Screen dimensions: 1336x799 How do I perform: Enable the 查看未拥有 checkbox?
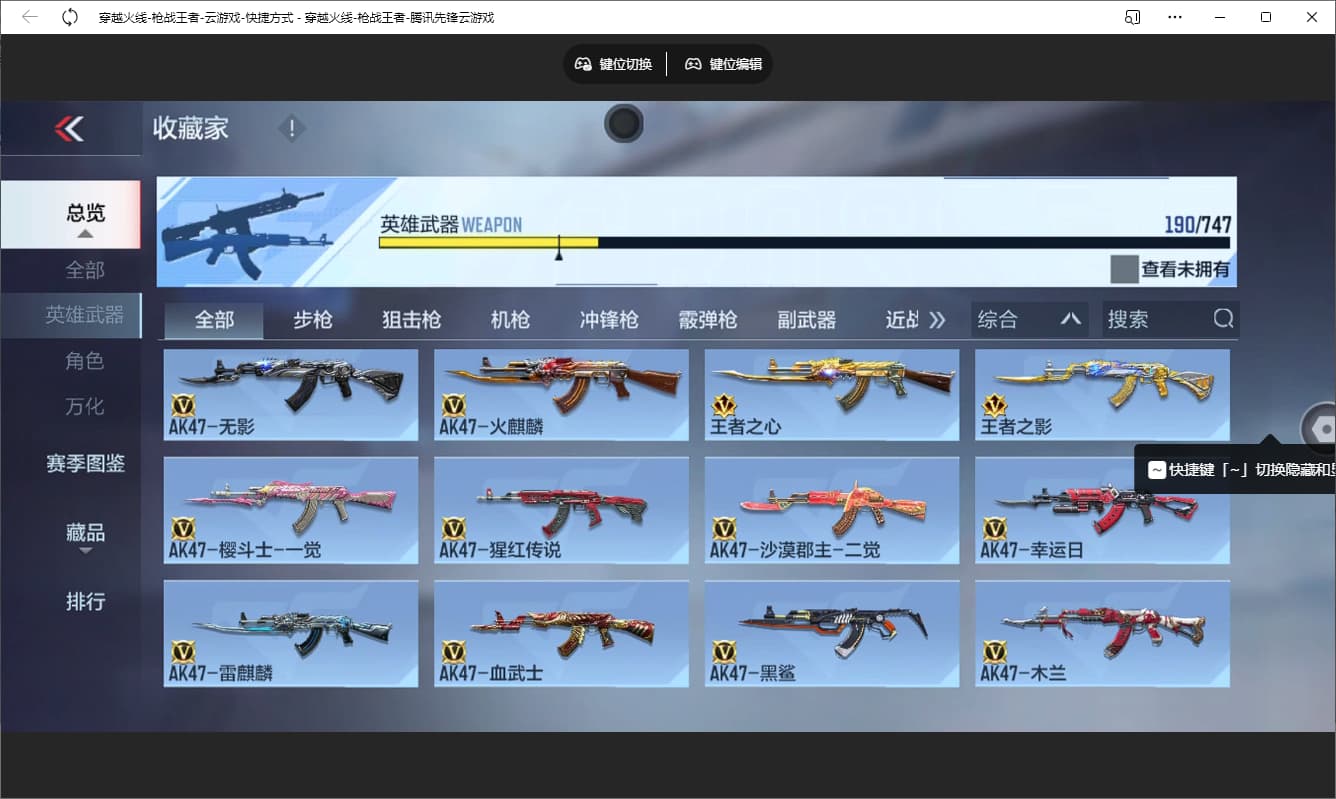1124,269
